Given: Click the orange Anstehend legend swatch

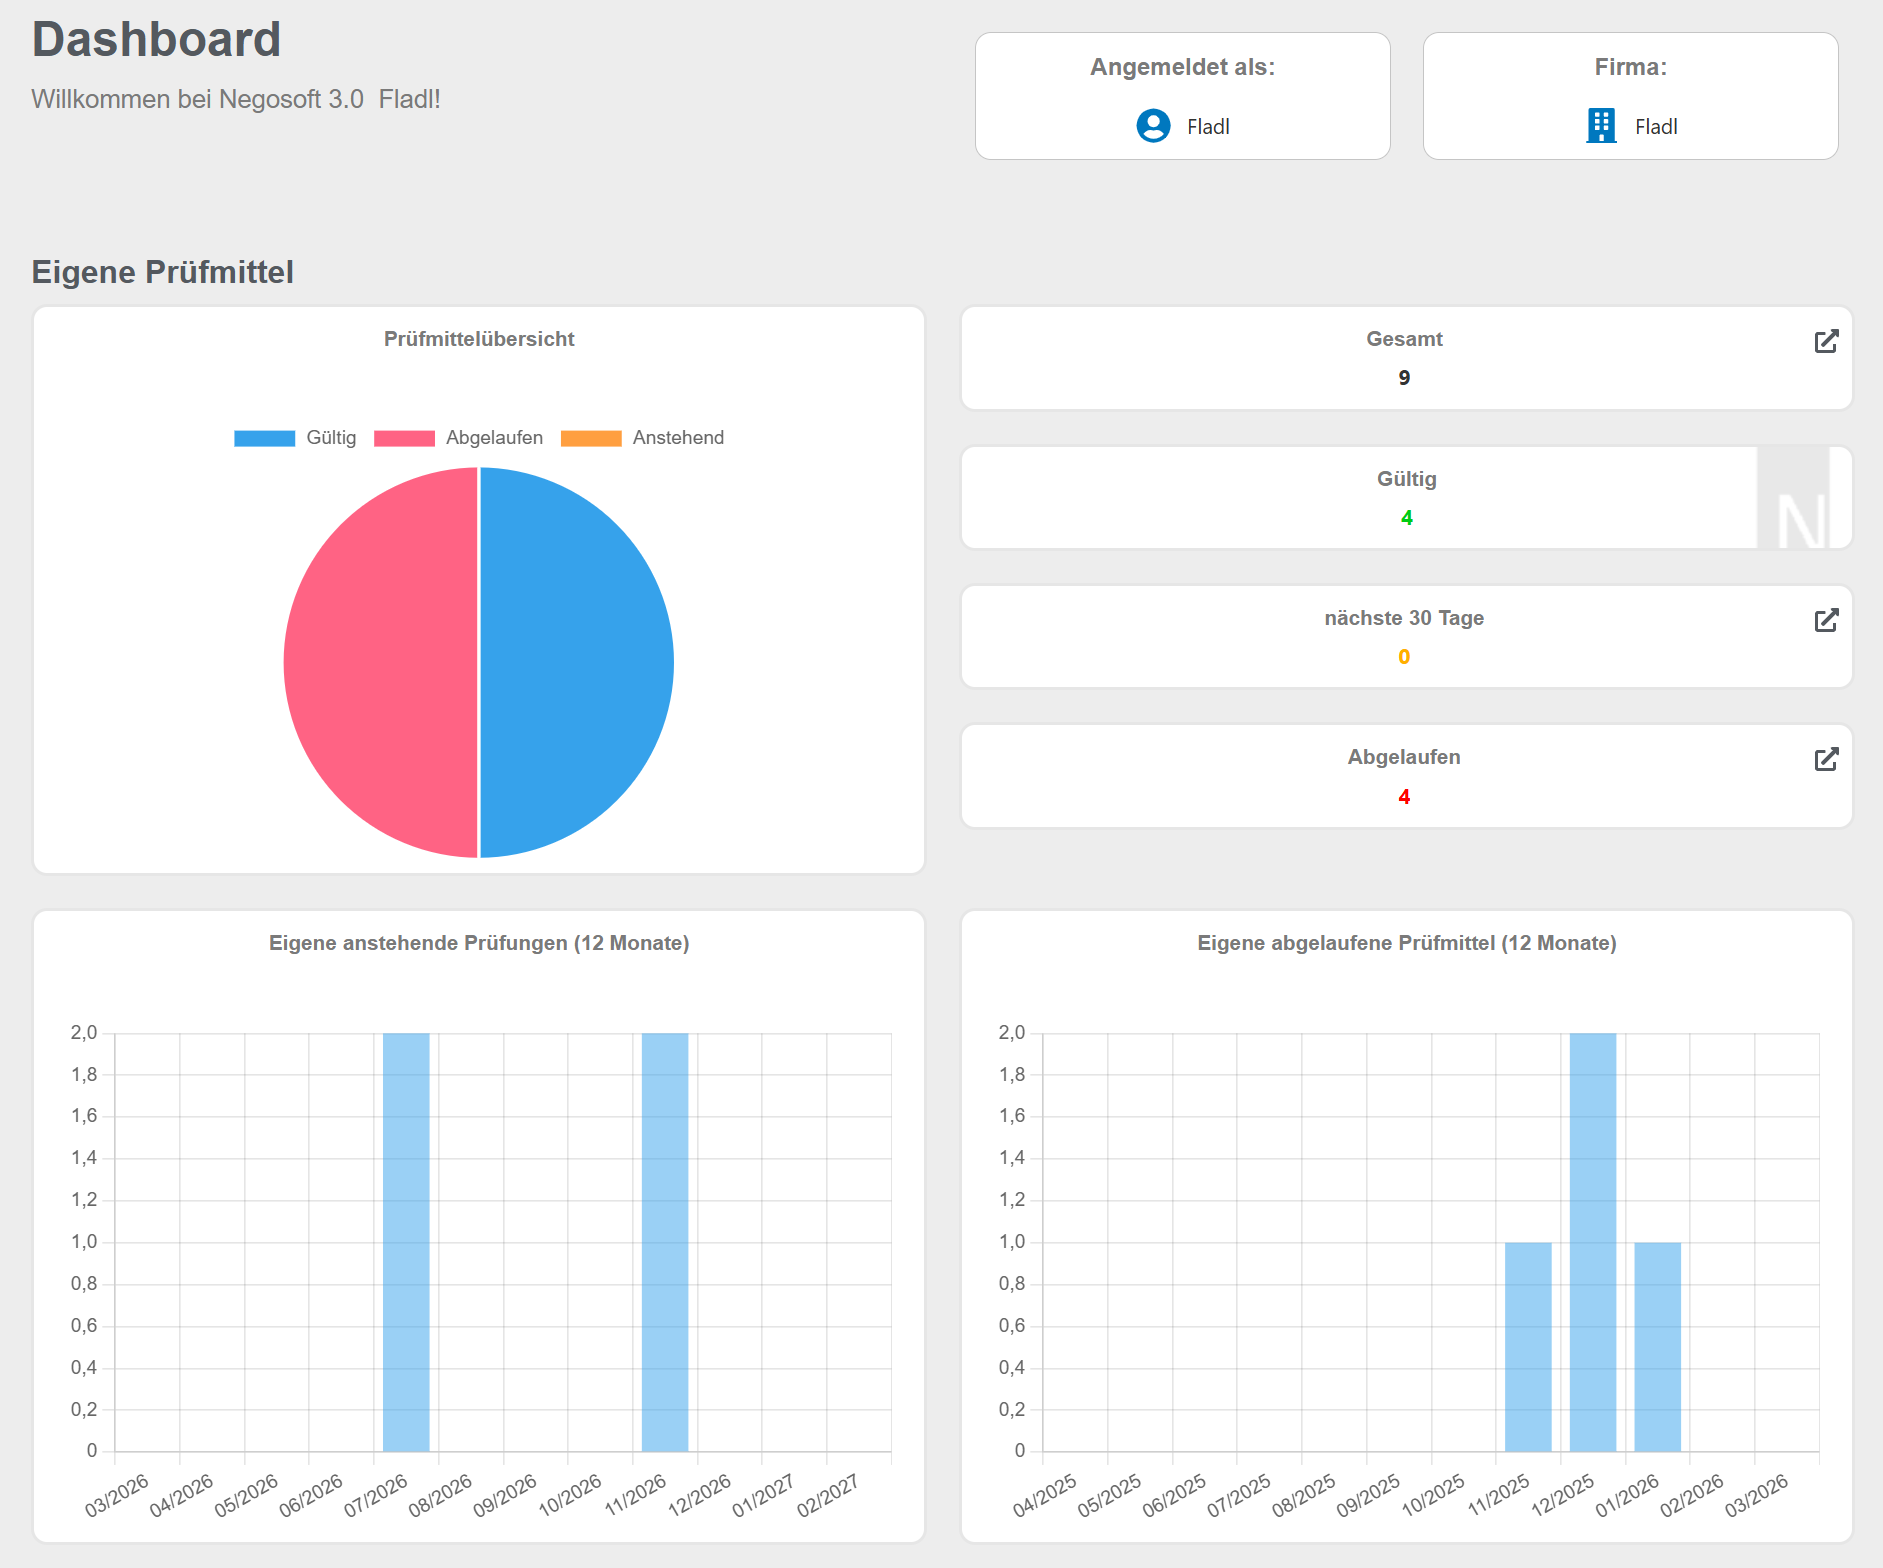Looking at the screenshot, I should [x=591, y=438].
